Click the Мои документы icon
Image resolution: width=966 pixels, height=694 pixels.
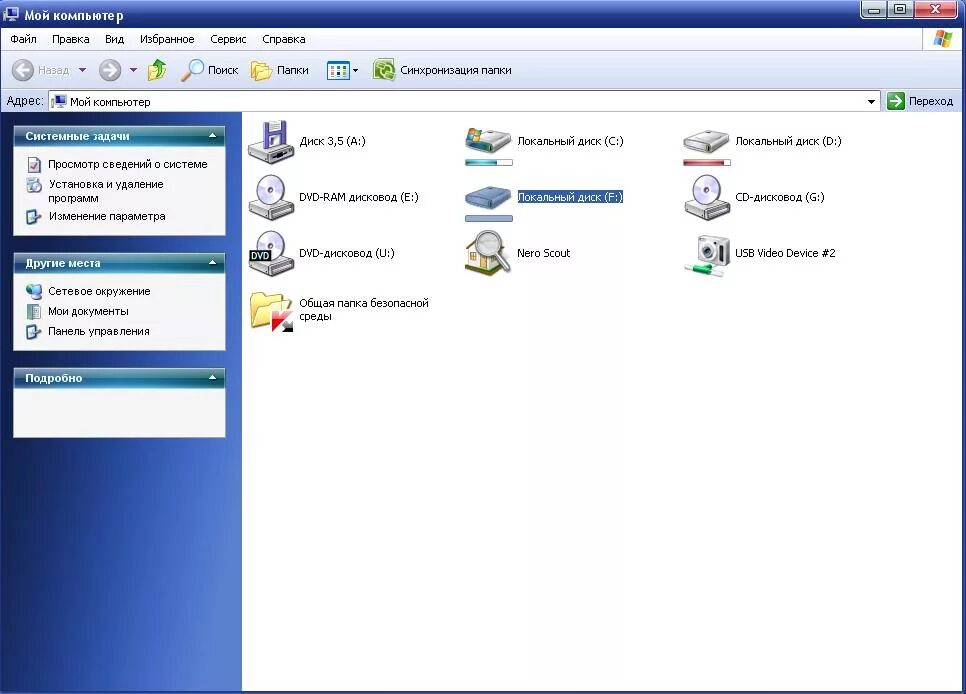pyautogui.click(x=34, y=311)
